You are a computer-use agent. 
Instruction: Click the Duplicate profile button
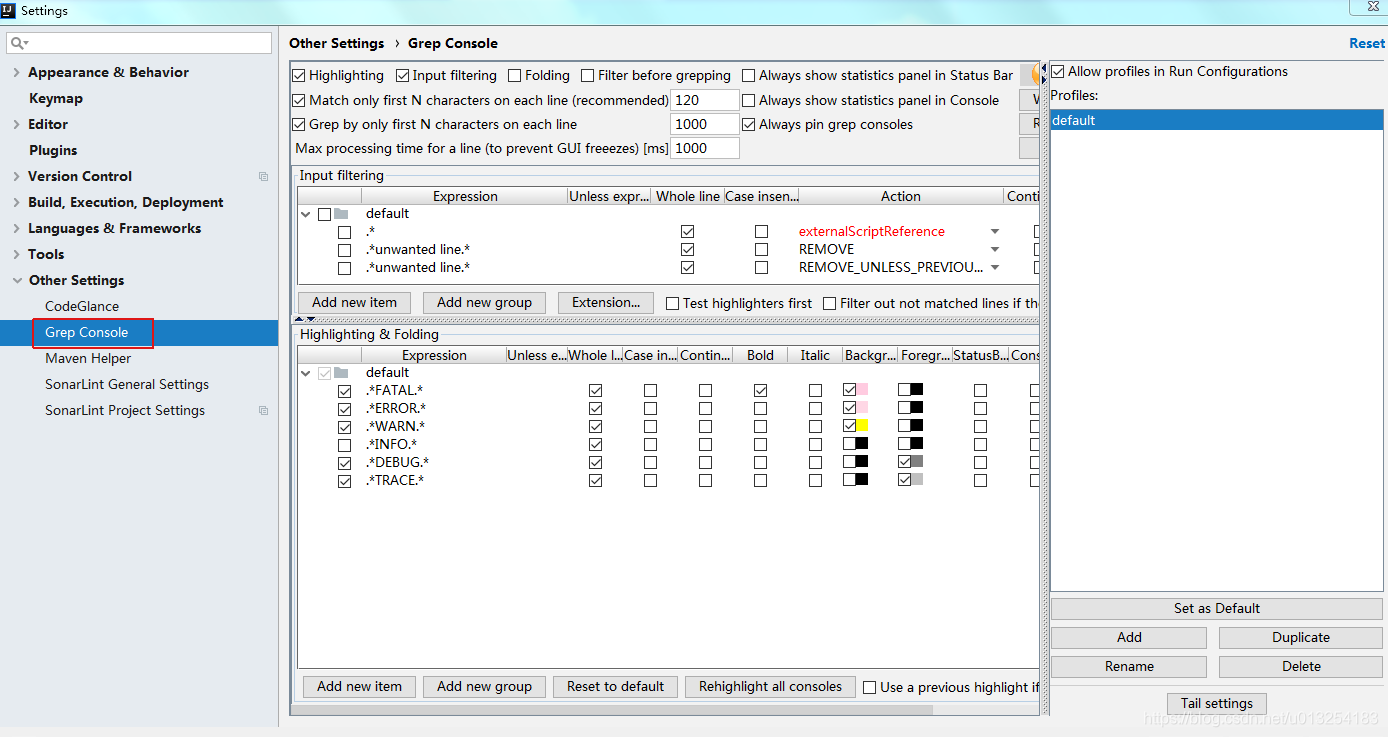(1301, 637)
